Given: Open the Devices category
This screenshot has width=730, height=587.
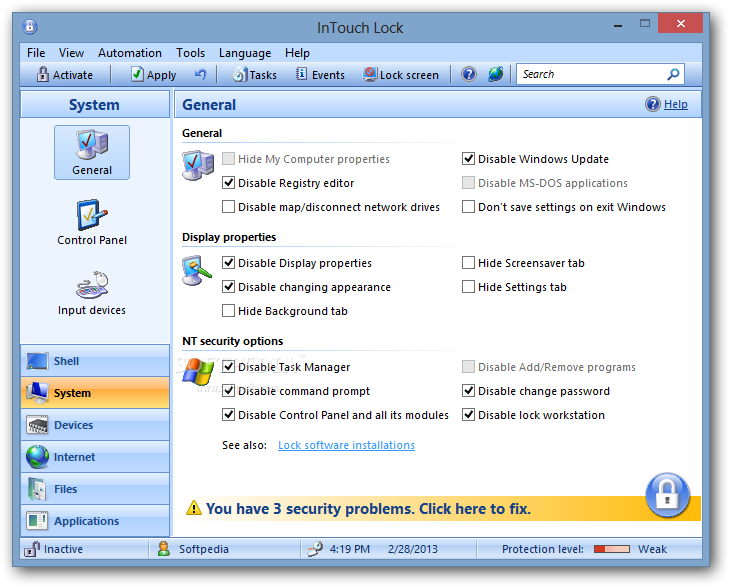Looking at the screenshot, I should click(95, 425).
